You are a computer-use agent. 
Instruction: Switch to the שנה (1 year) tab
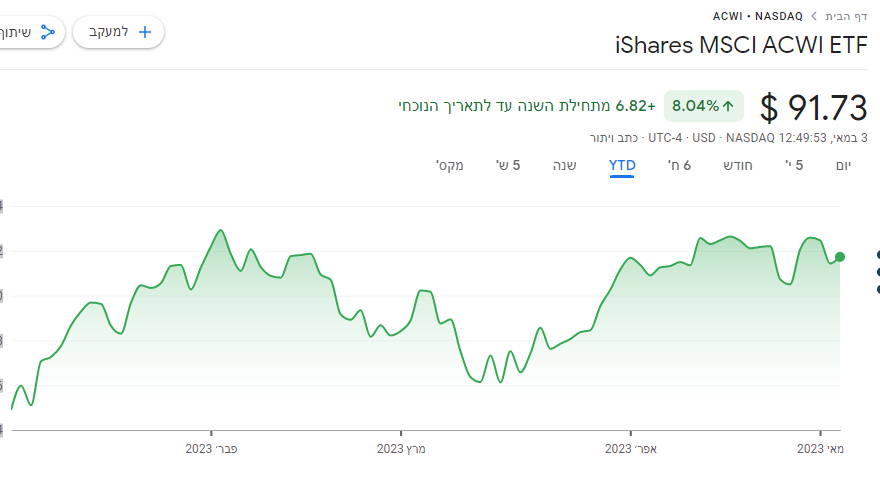[x=565, y=164]
